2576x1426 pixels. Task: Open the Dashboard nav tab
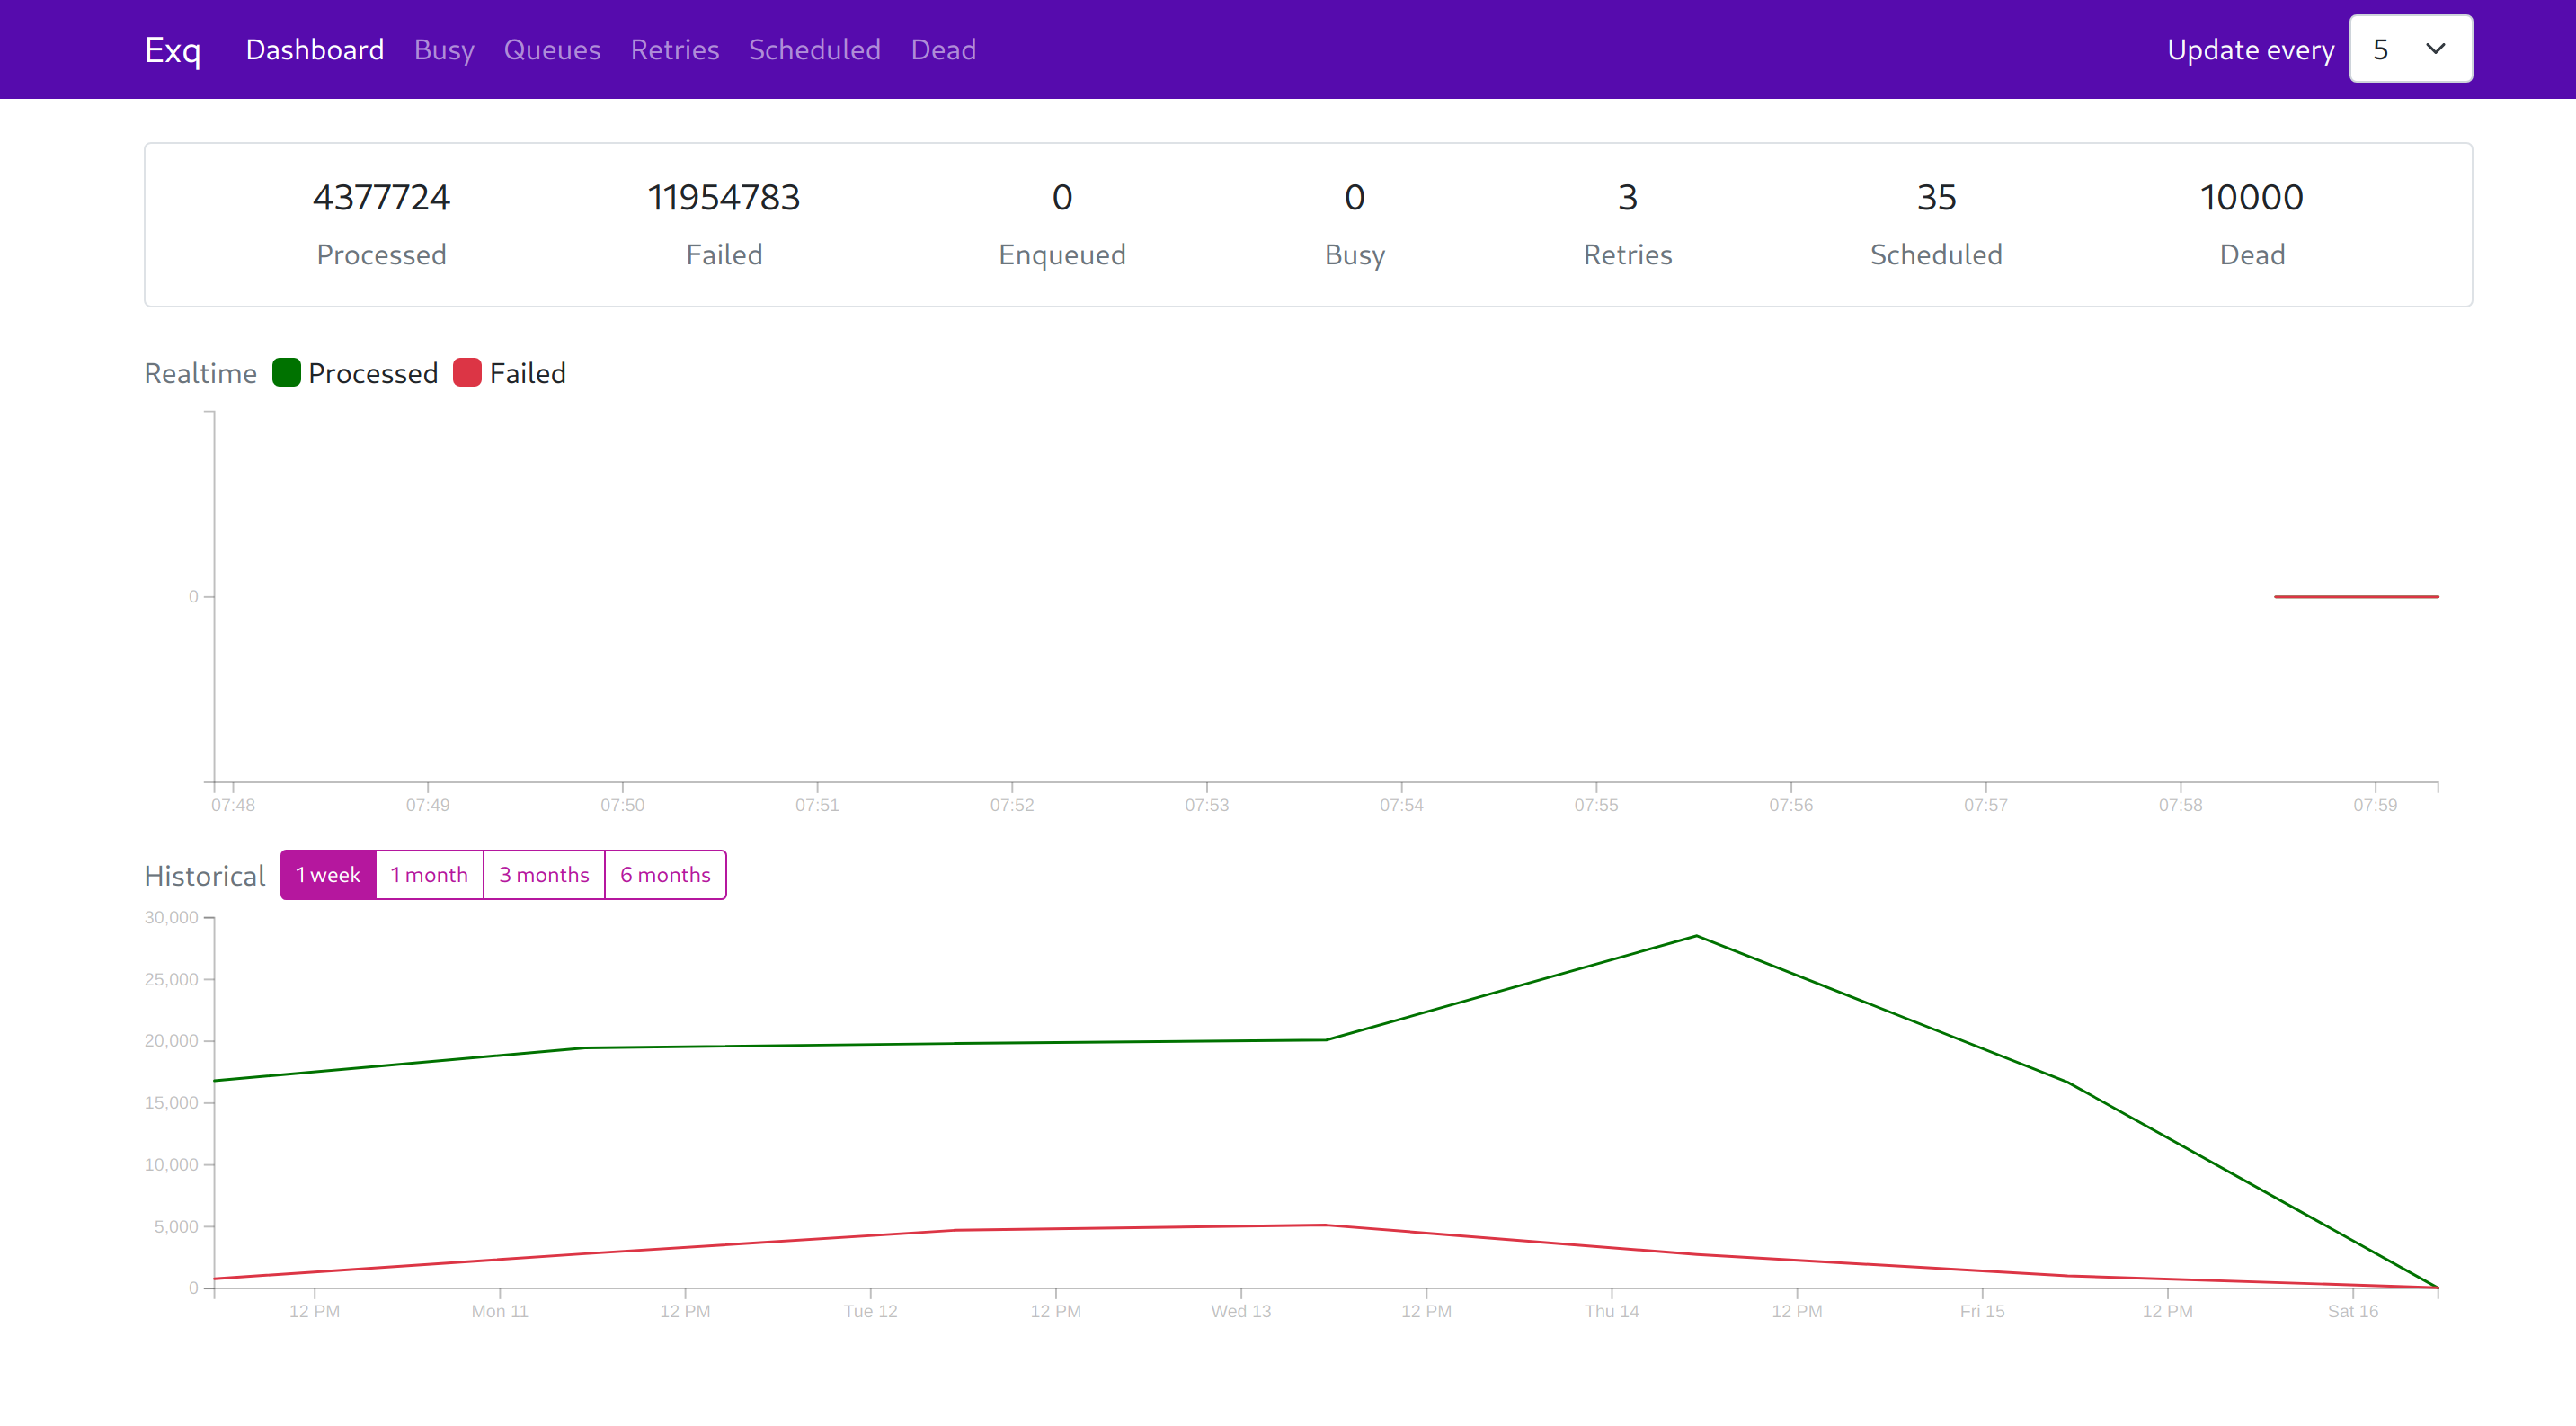click(314, 50)
